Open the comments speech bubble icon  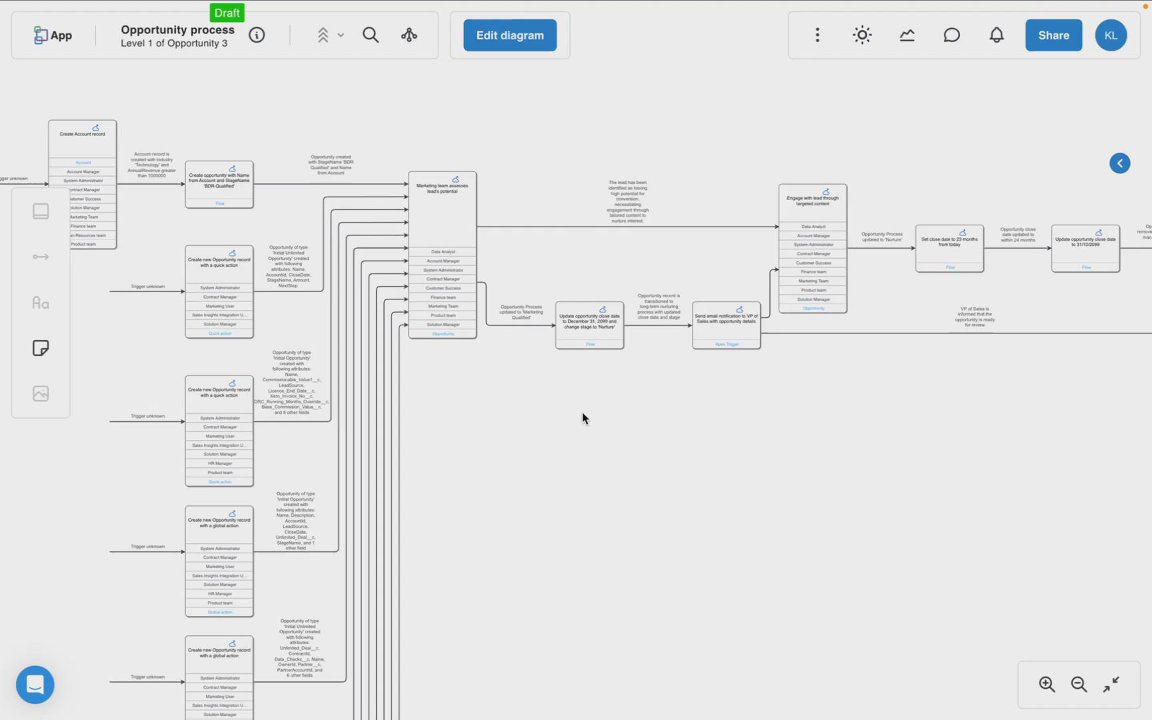[x=951, y=35]
